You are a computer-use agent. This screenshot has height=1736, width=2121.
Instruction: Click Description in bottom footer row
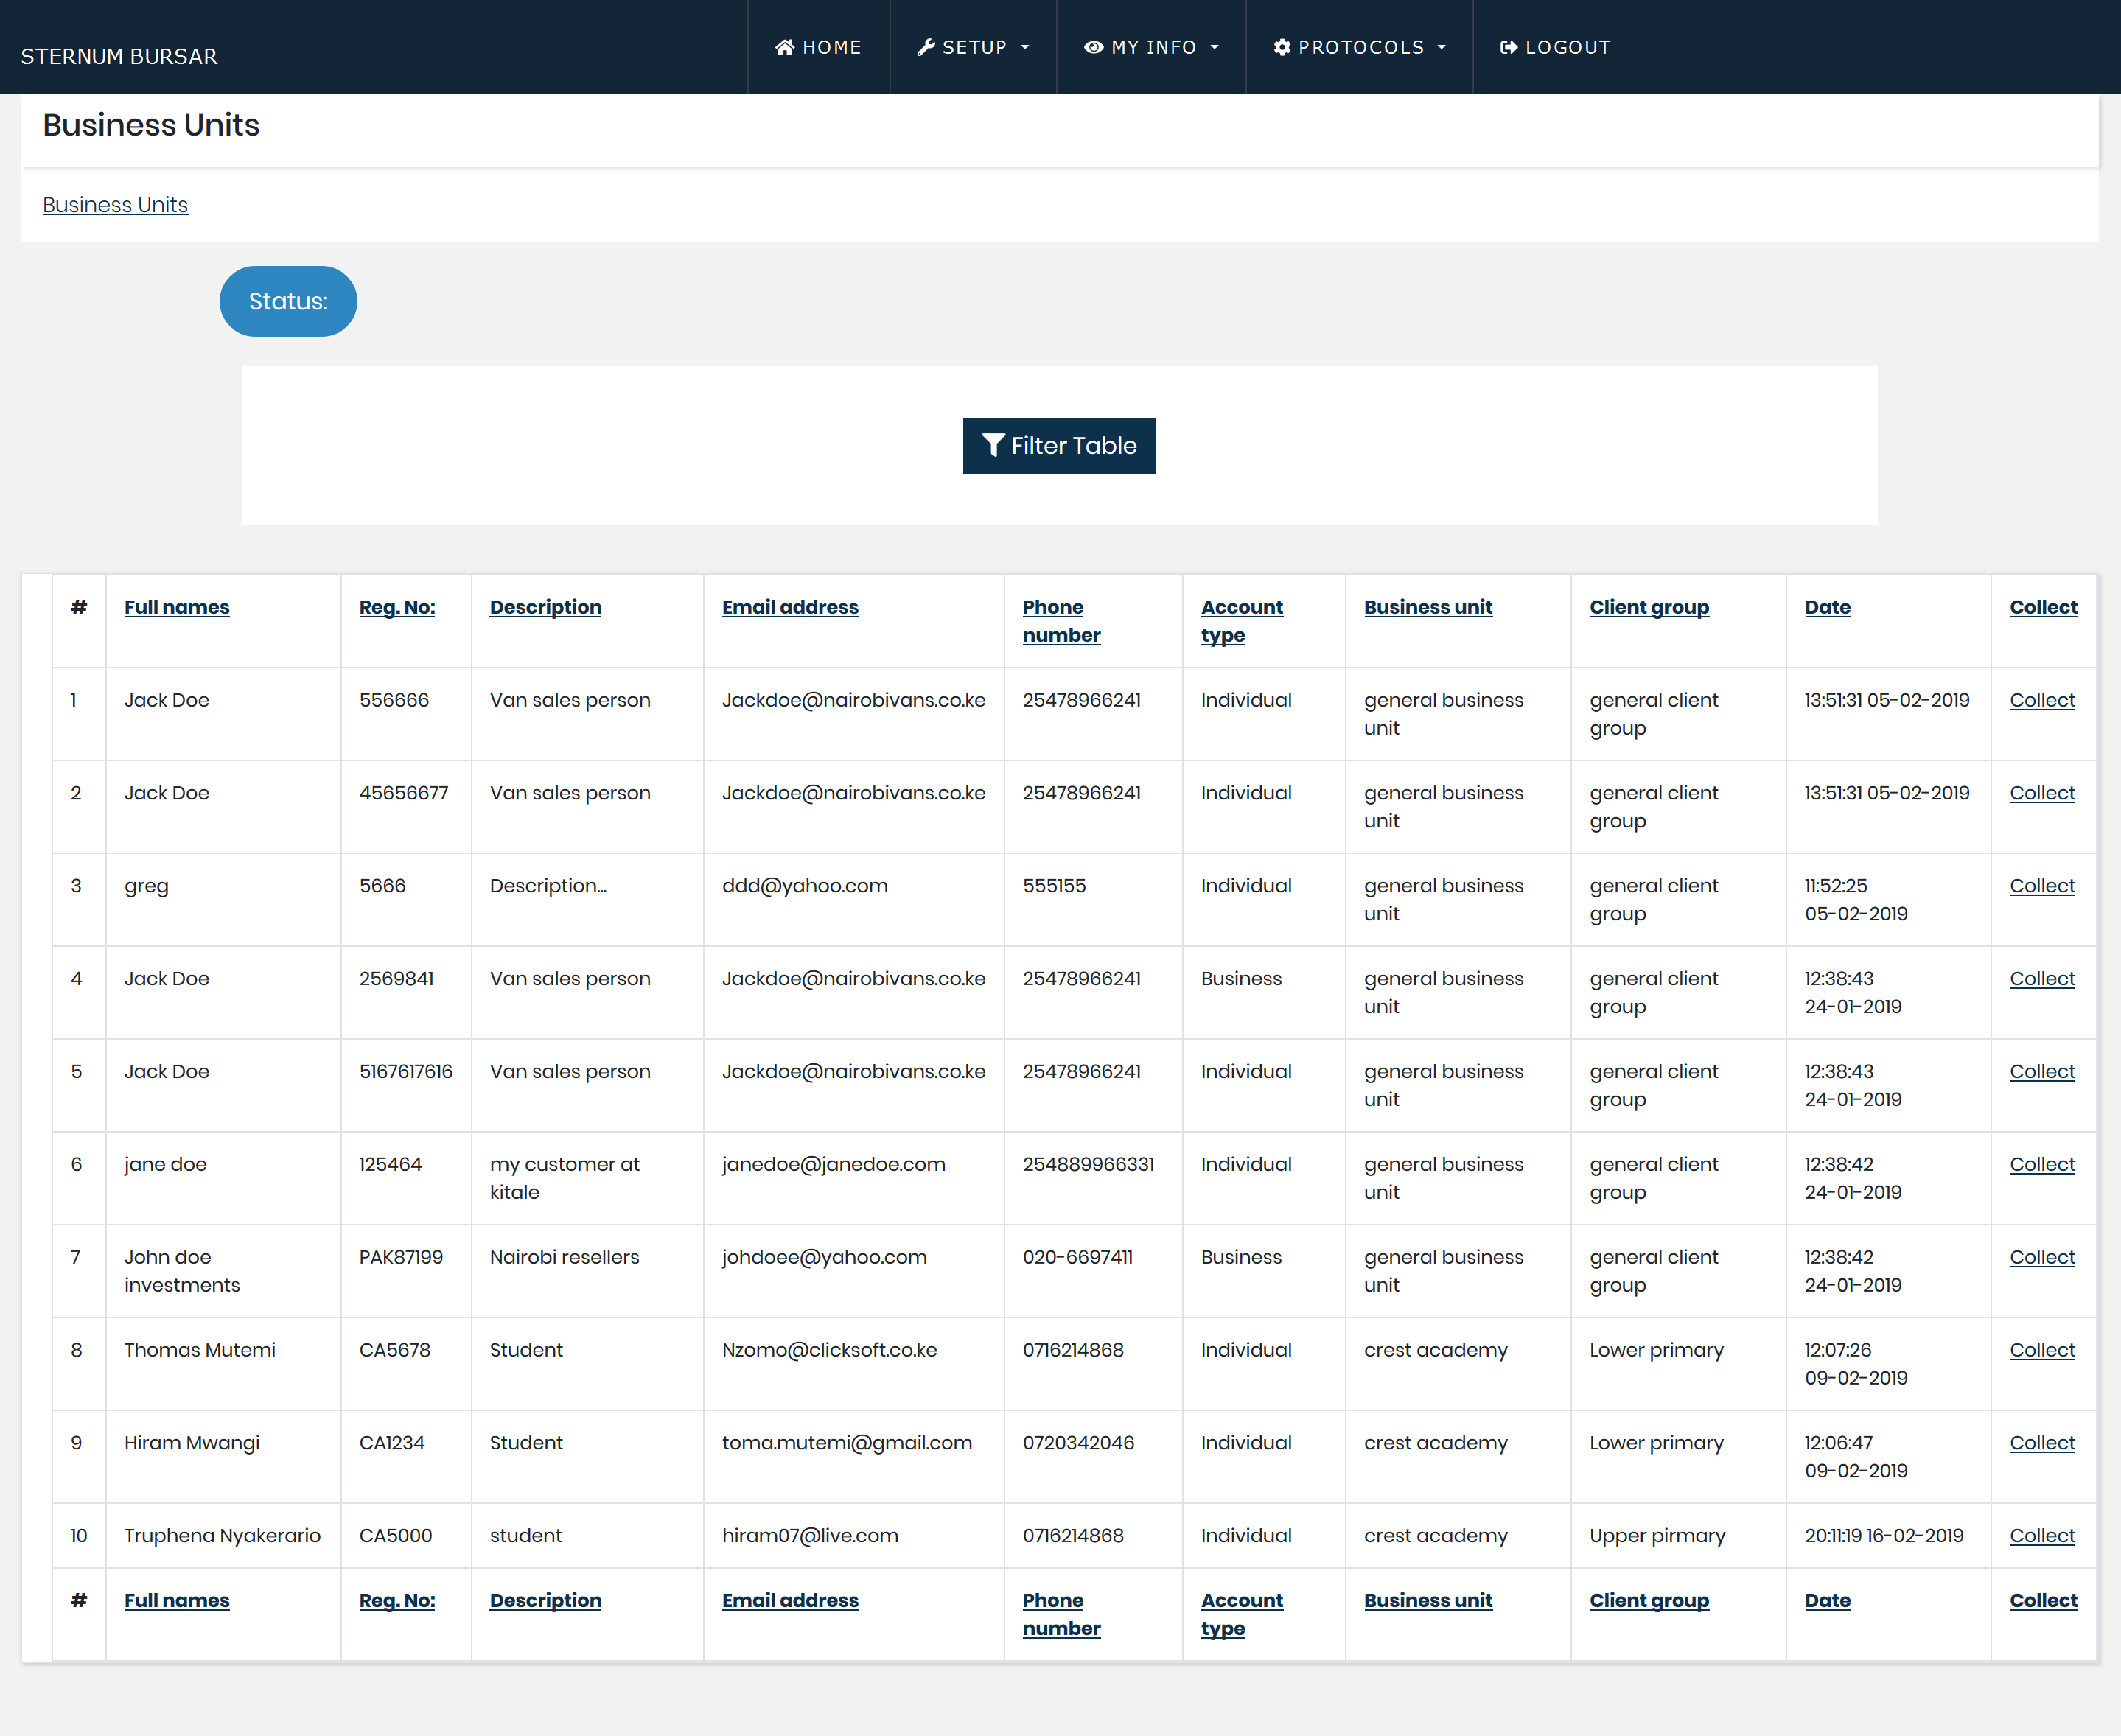coord(546,1600)
